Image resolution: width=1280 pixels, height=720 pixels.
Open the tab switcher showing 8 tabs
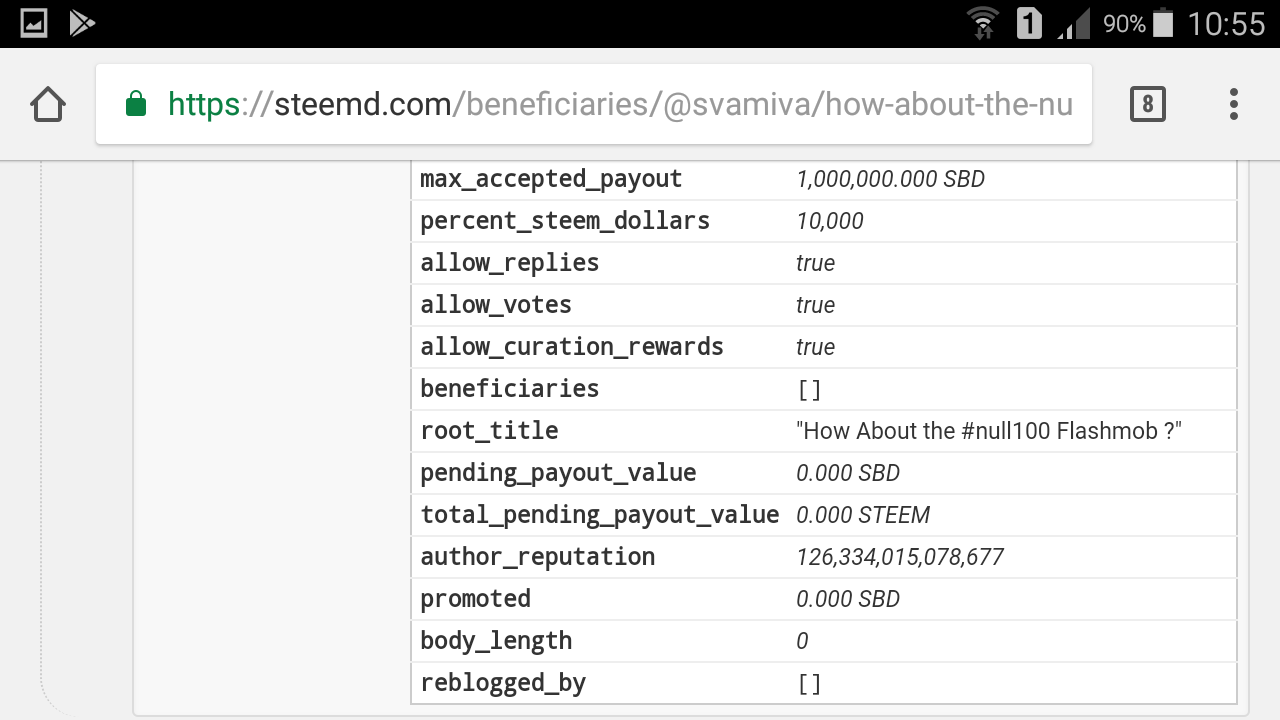1147,104
